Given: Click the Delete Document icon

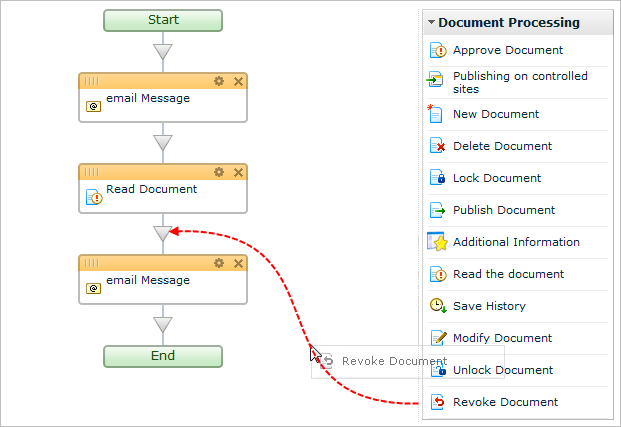Looking at the screenshot, I should pyautogui.click(x=436, y=146).
